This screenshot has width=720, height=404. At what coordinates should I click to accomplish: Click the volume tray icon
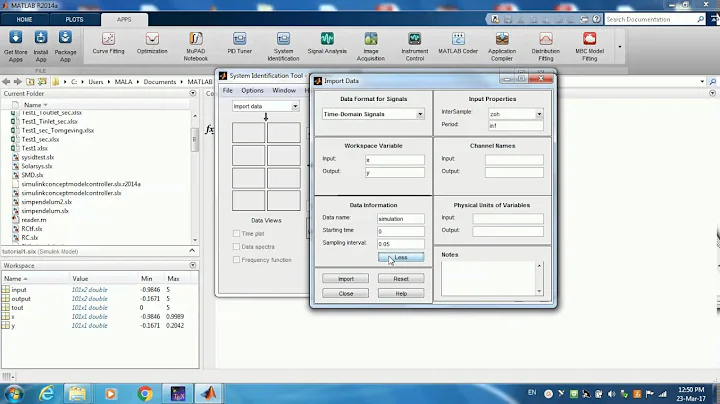611,394
